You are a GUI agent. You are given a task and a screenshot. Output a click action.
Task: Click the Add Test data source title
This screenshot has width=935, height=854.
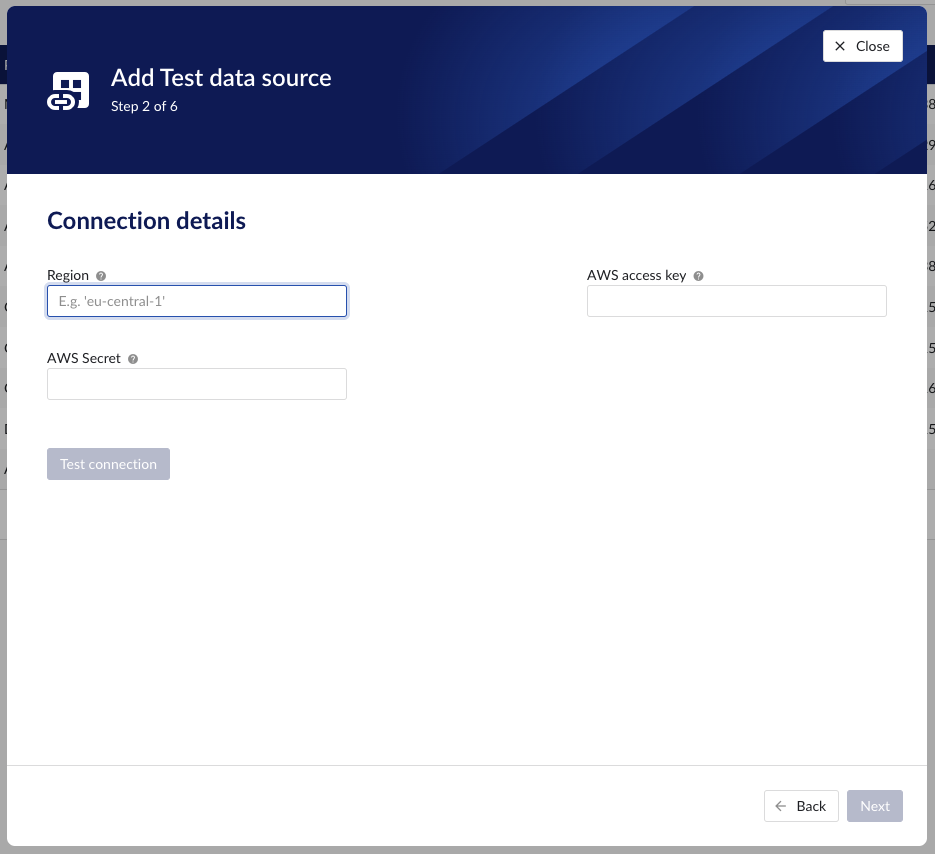tap(221, 78)
